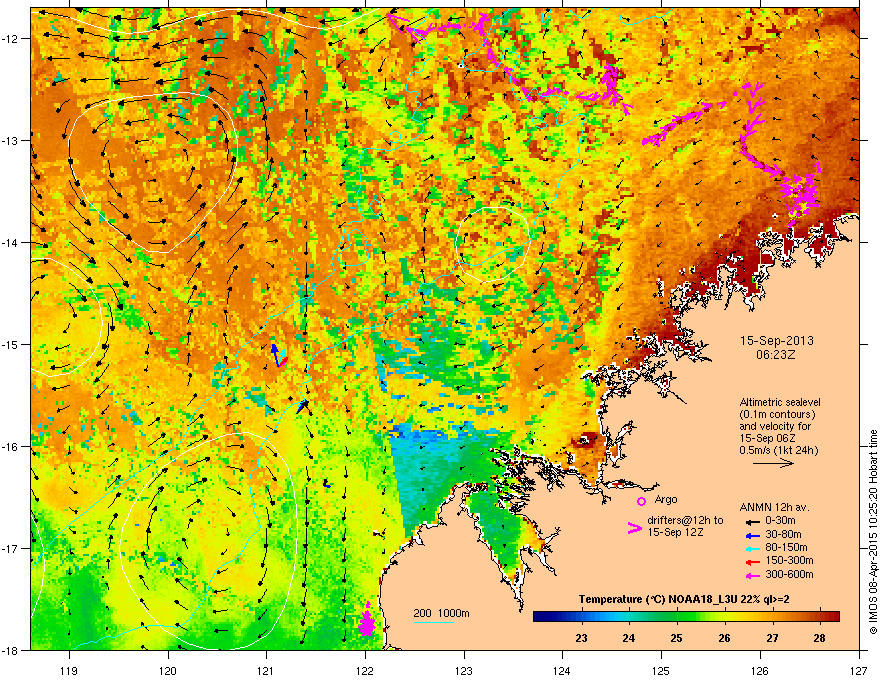Click the 'drifters@12h to' legend text
The image size is (880, 680).
click(685, 521)
